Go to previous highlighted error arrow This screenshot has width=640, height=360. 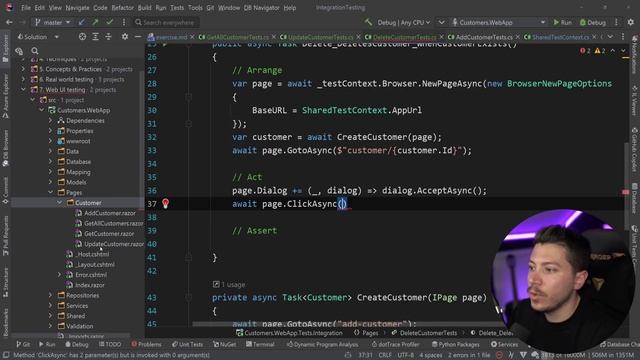(613, 51)
